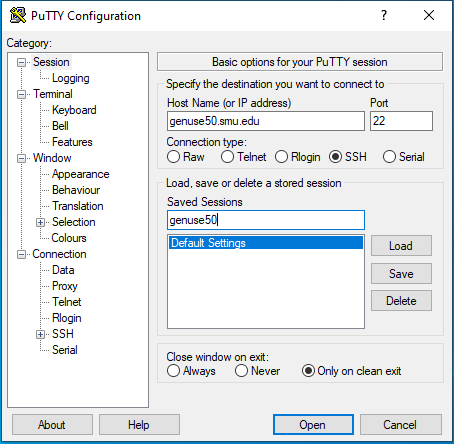Open the Session category
The height and width of the screenshot is (444, 454).
(51, 62)
